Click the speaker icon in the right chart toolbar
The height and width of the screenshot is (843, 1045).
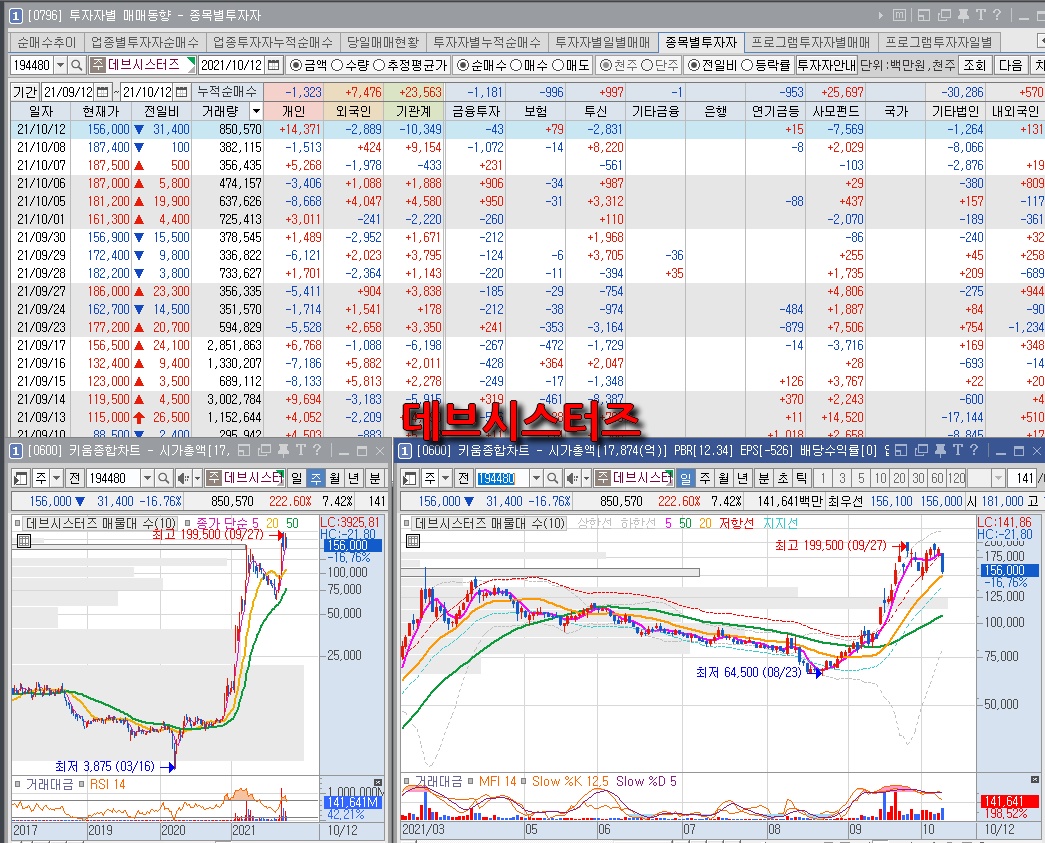(x=572, y=478)
